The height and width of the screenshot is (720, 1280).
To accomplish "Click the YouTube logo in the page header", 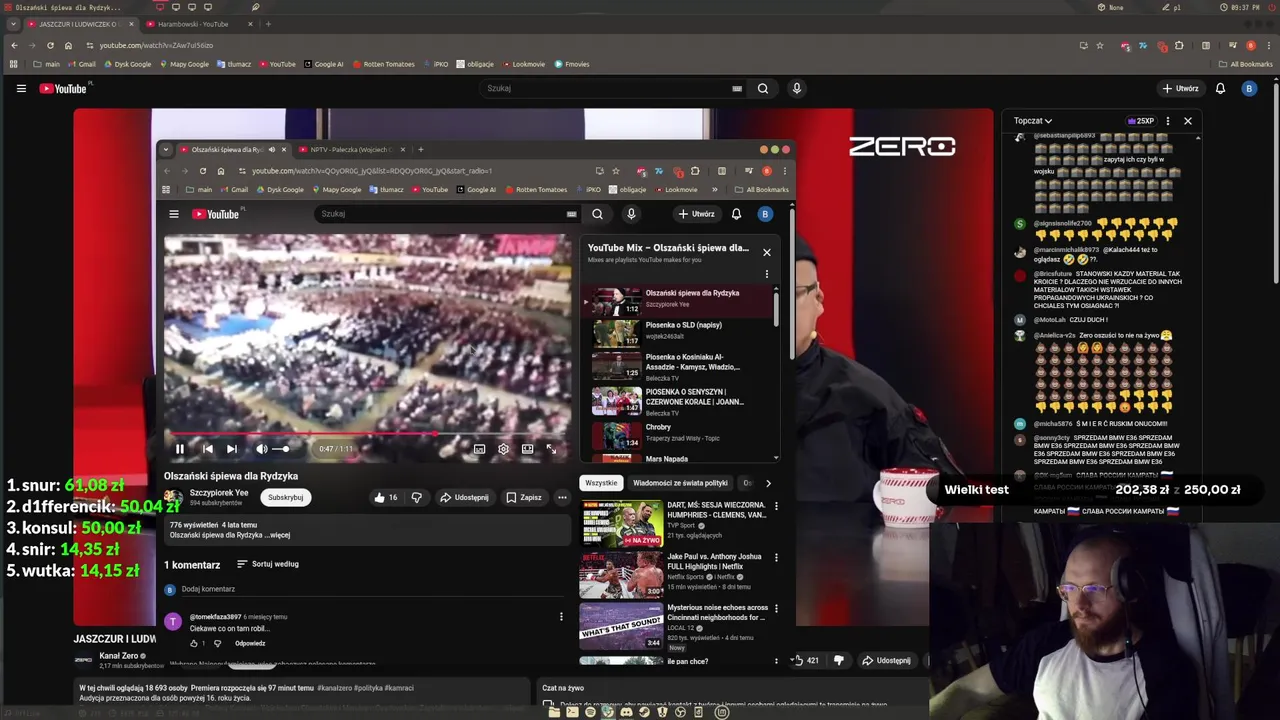I will tap(65, 88).
